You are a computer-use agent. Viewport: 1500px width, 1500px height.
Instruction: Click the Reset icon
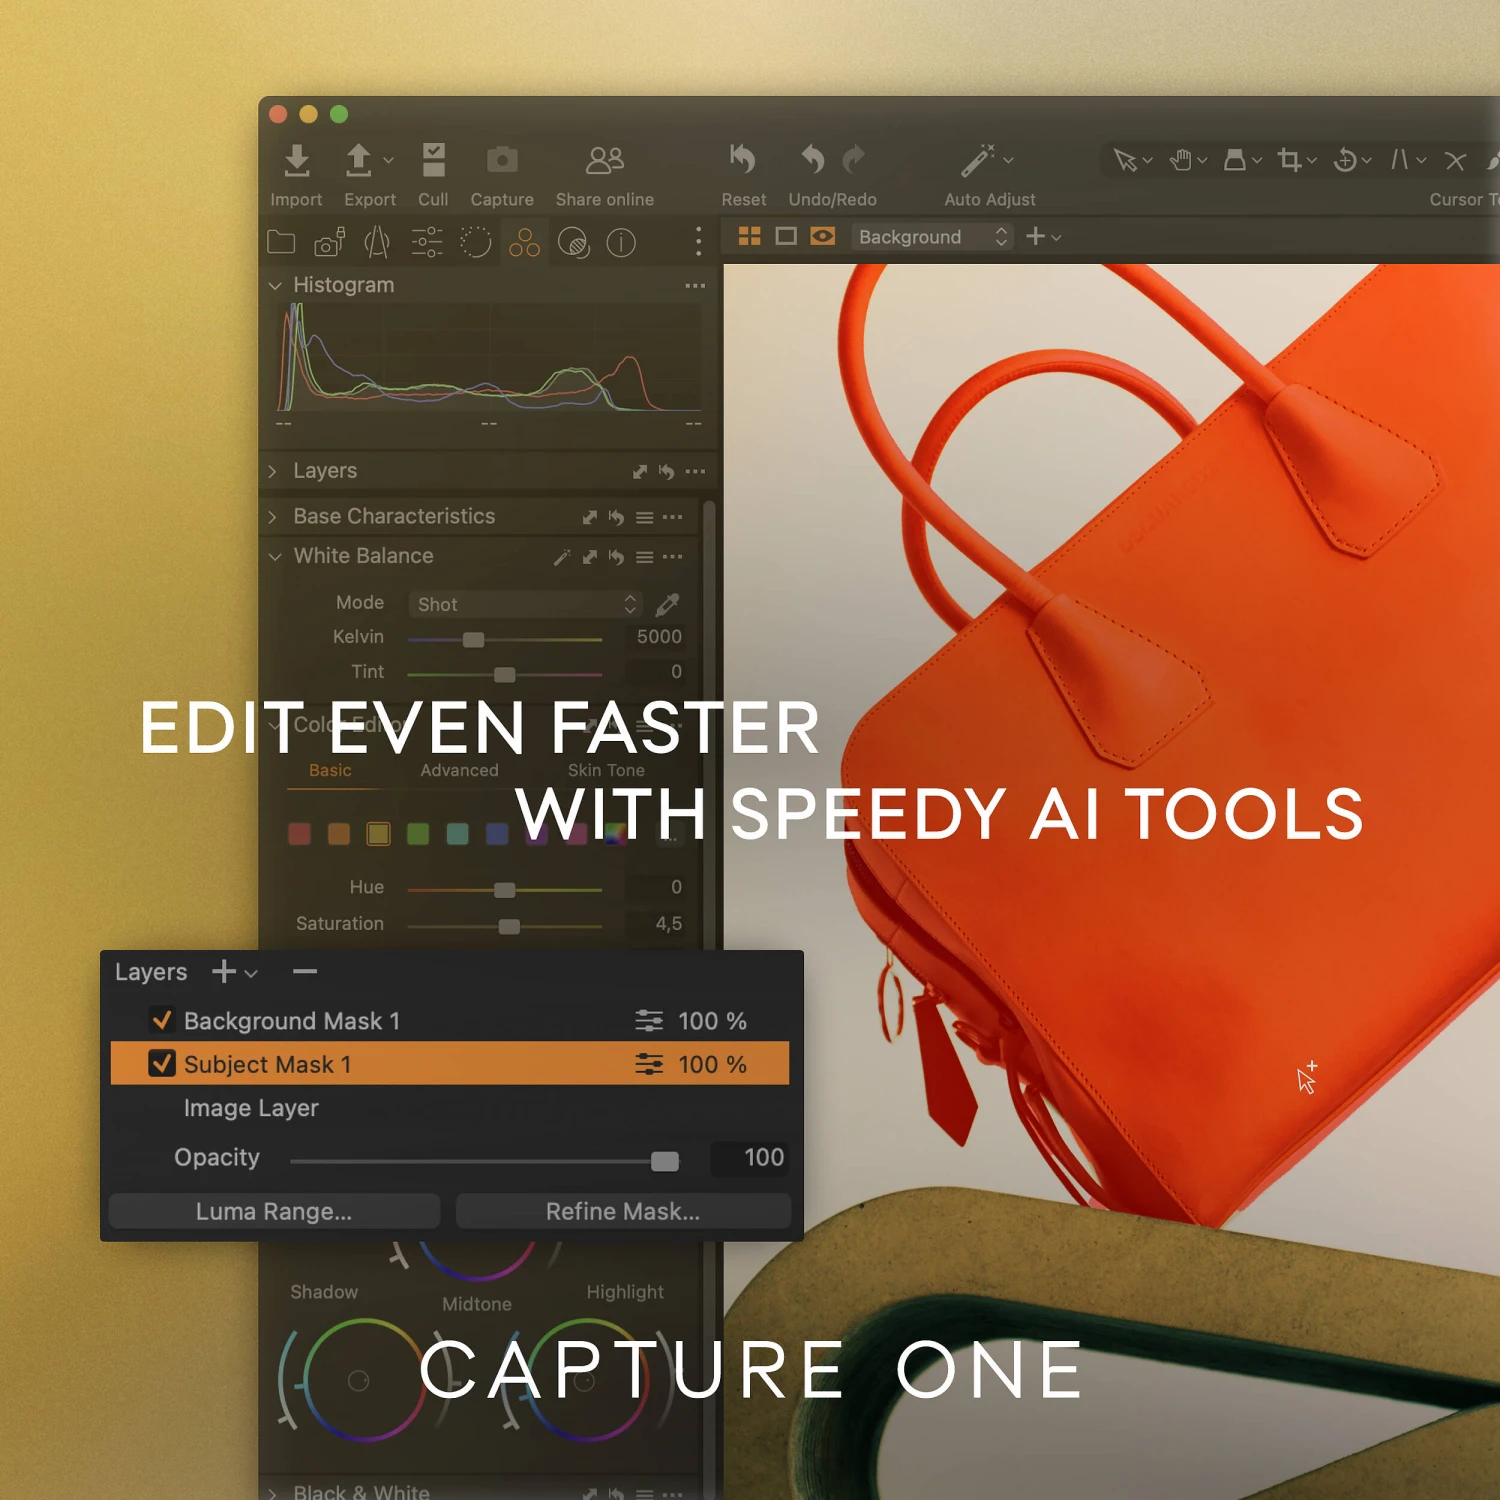click(743, 160)
